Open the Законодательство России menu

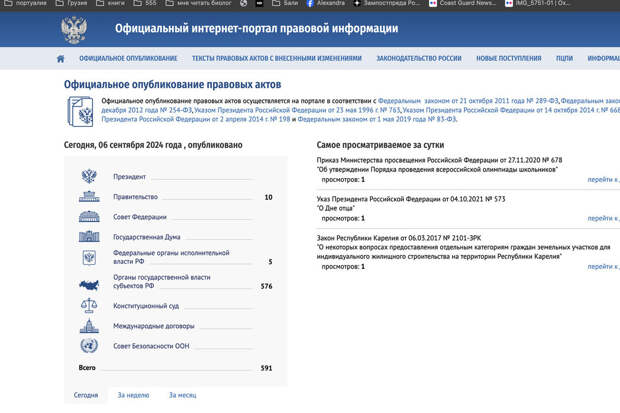click(419, 59)
